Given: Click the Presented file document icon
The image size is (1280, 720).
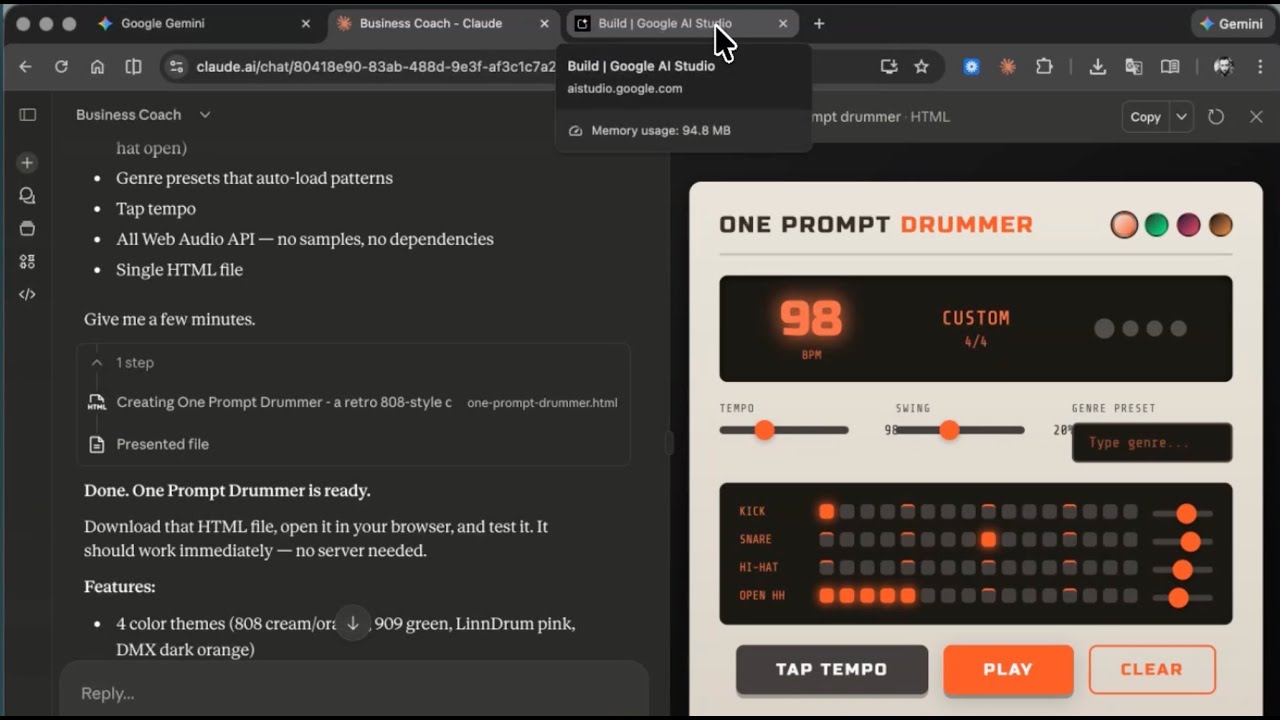Looking at the screenshot, I should click(97, 444).
